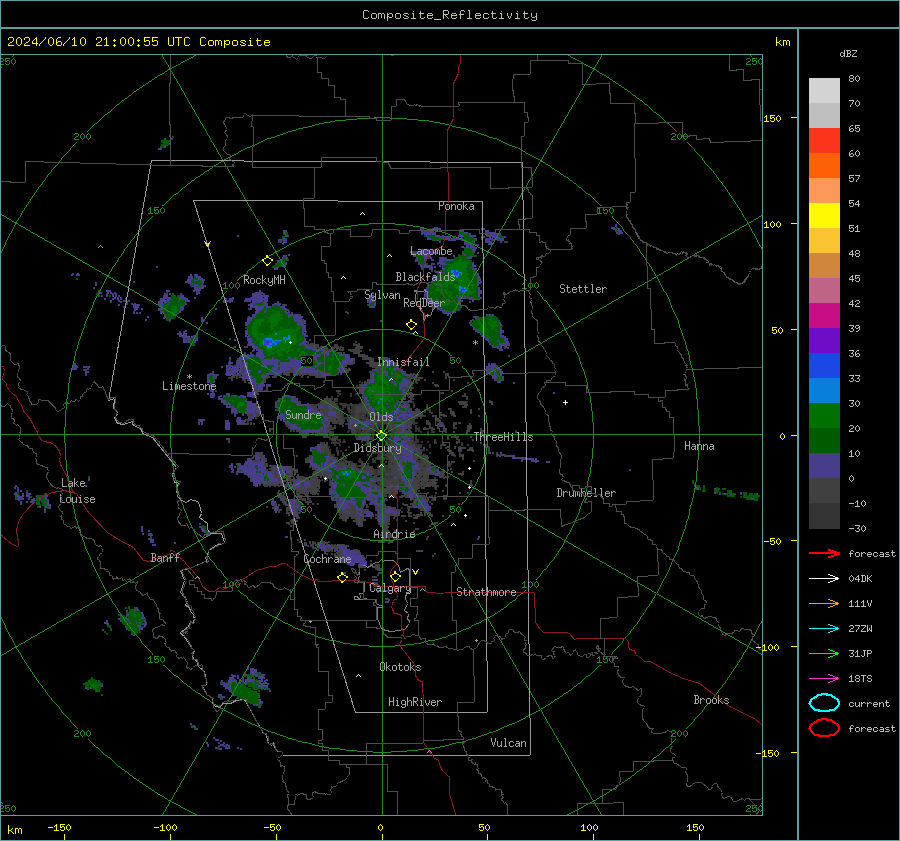Select the dark orange 60 dBZ swatch
The image size is (900, 841).
coord(824,165)
